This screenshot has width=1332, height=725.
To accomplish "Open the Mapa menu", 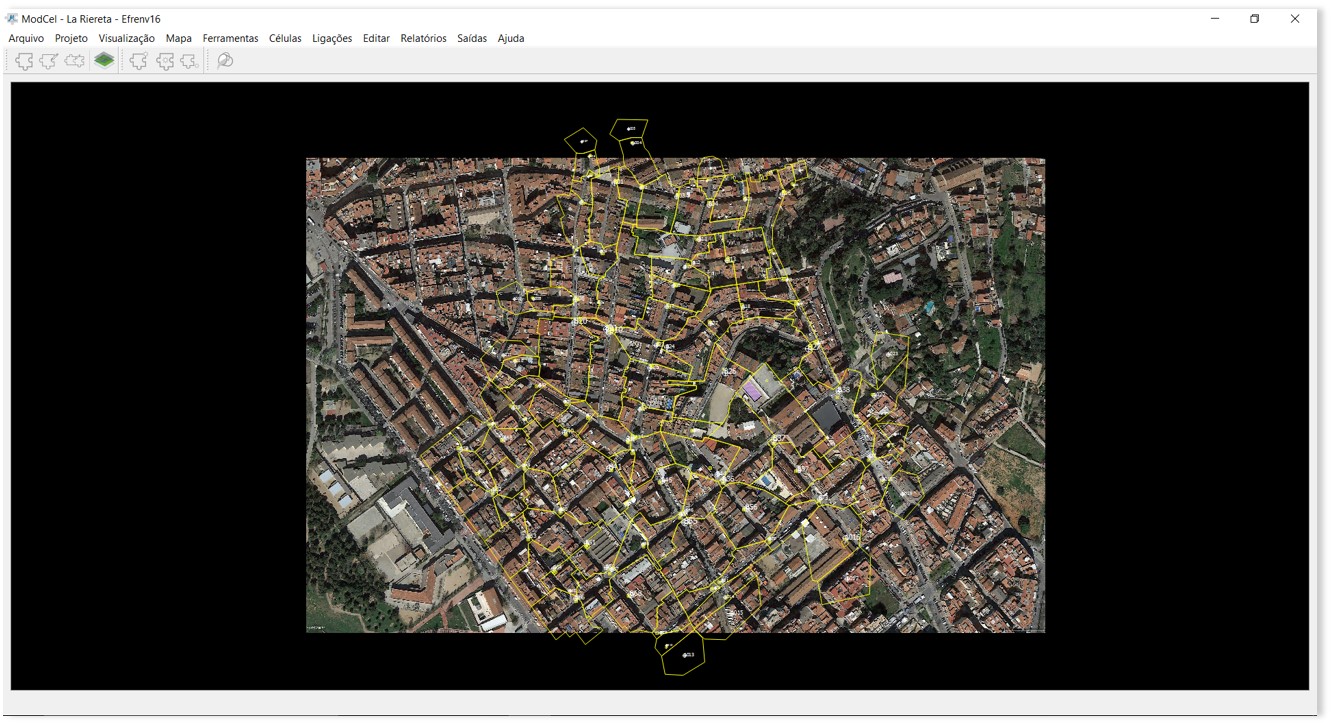I will coord(179,38).
